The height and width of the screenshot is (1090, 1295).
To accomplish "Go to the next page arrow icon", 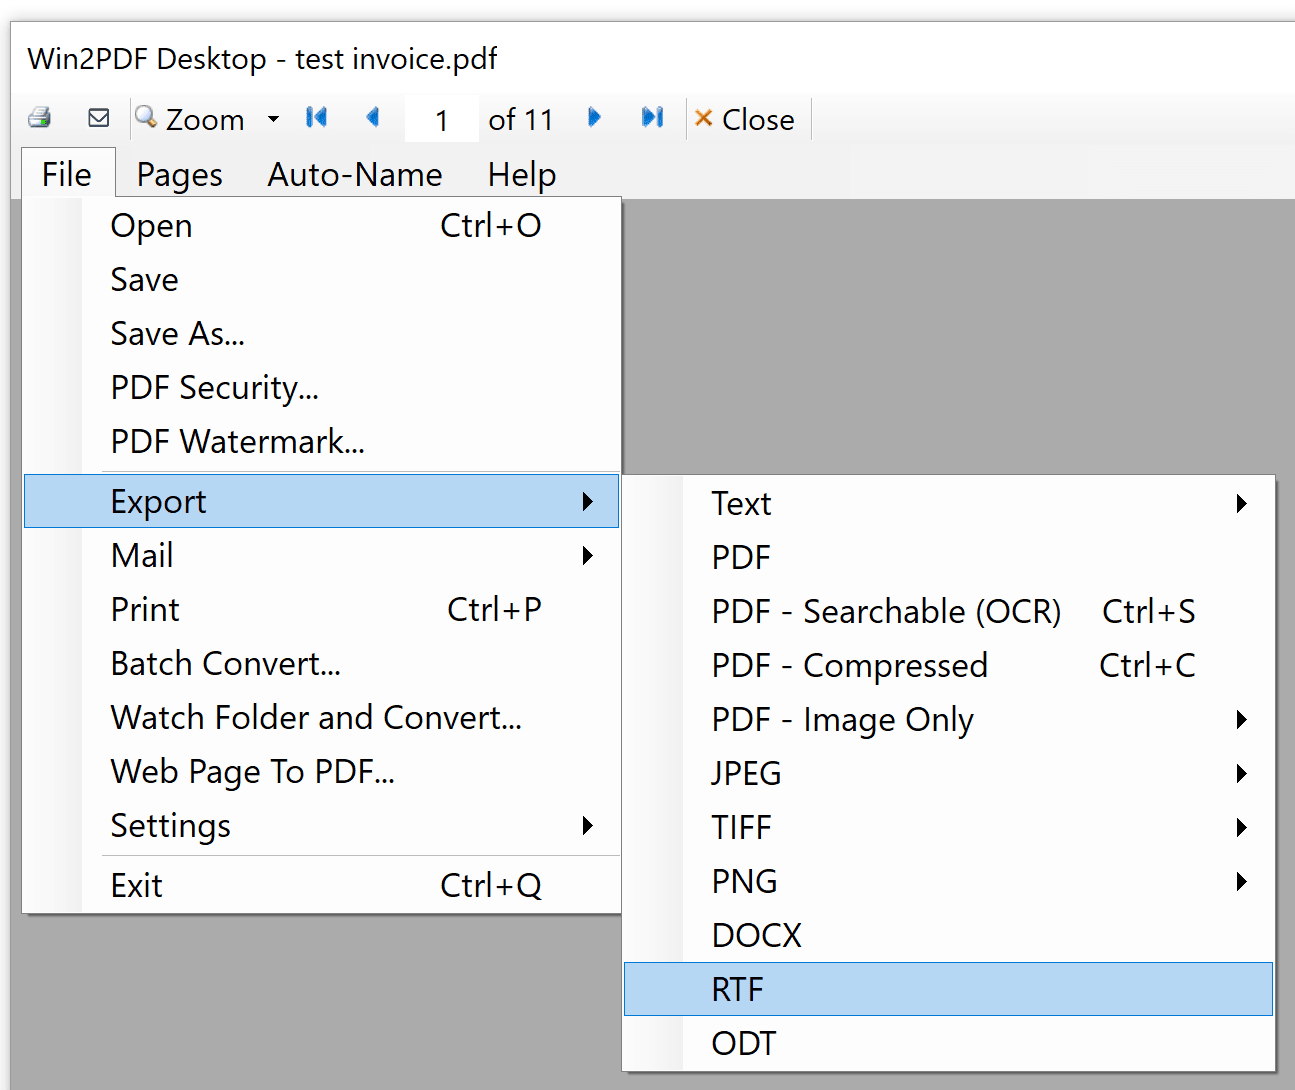I will pos(594,117).
